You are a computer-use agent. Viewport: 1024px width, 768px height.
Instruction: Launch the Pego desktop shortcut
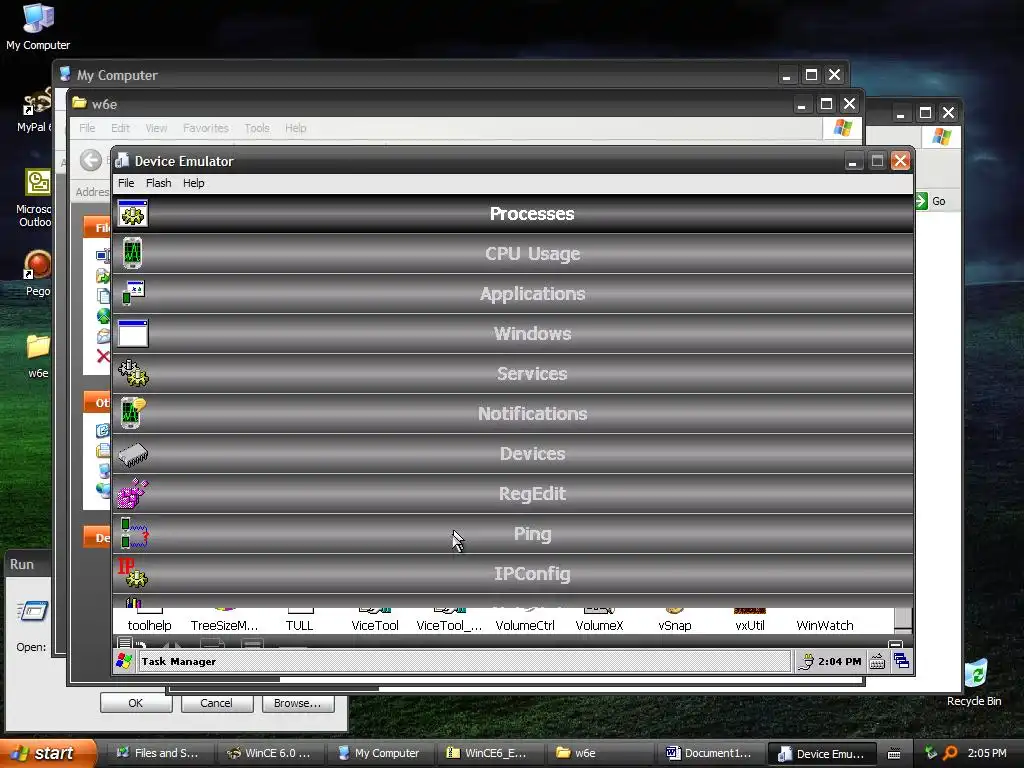[x=38, y=274]
